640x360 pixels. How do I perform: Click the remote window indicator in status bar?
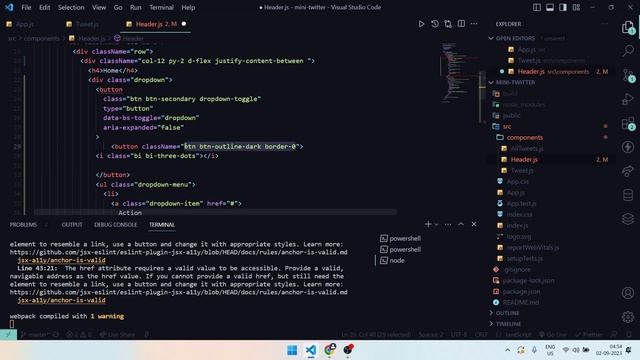click(x=8, y=335)
